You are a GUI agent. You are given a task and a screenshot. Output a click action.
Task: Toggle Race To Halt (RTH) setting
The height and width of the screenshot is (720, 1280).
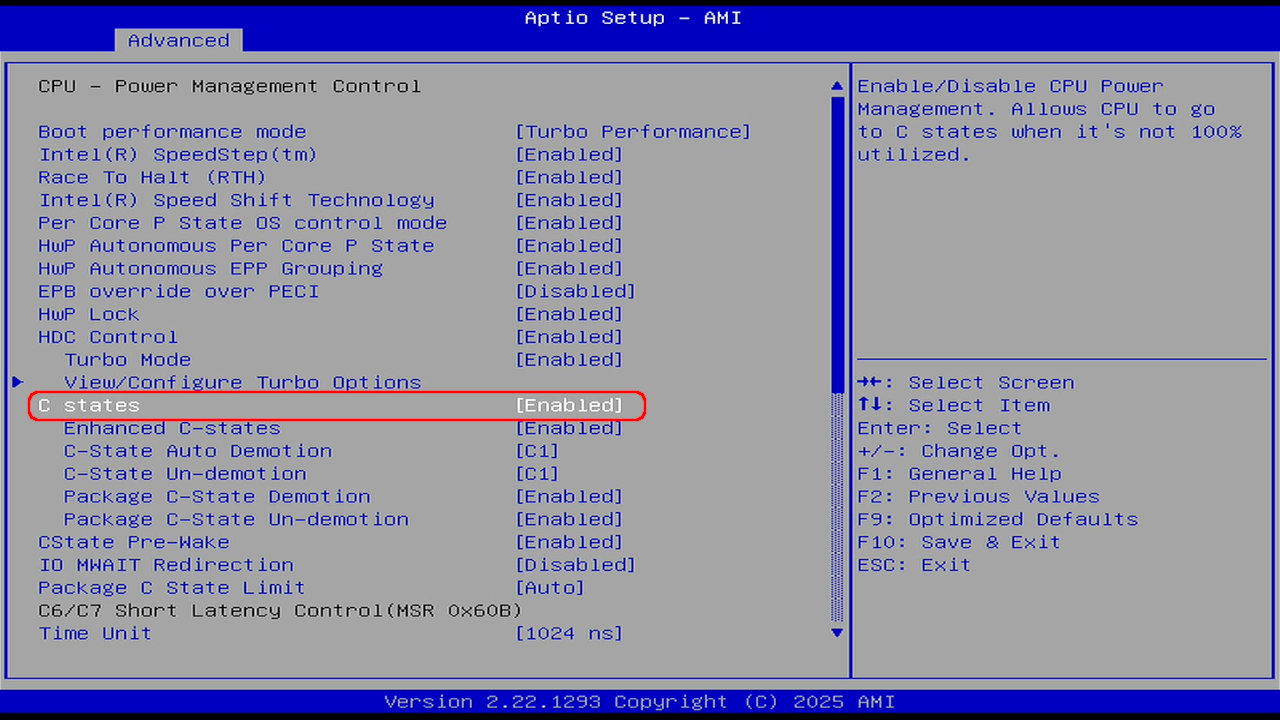click(330, 178)
